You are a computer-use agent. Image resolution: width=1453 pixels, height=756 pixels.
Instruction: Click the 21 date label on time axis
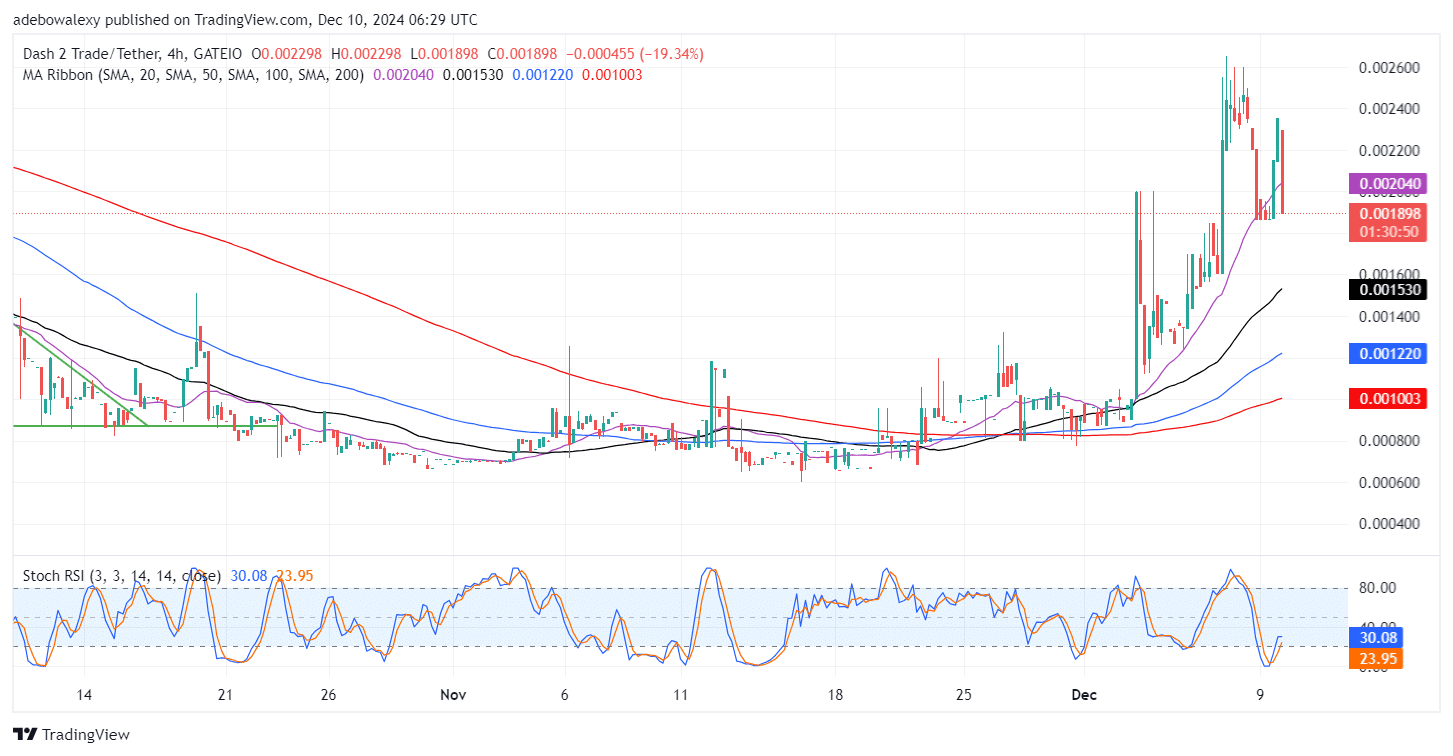225,695
